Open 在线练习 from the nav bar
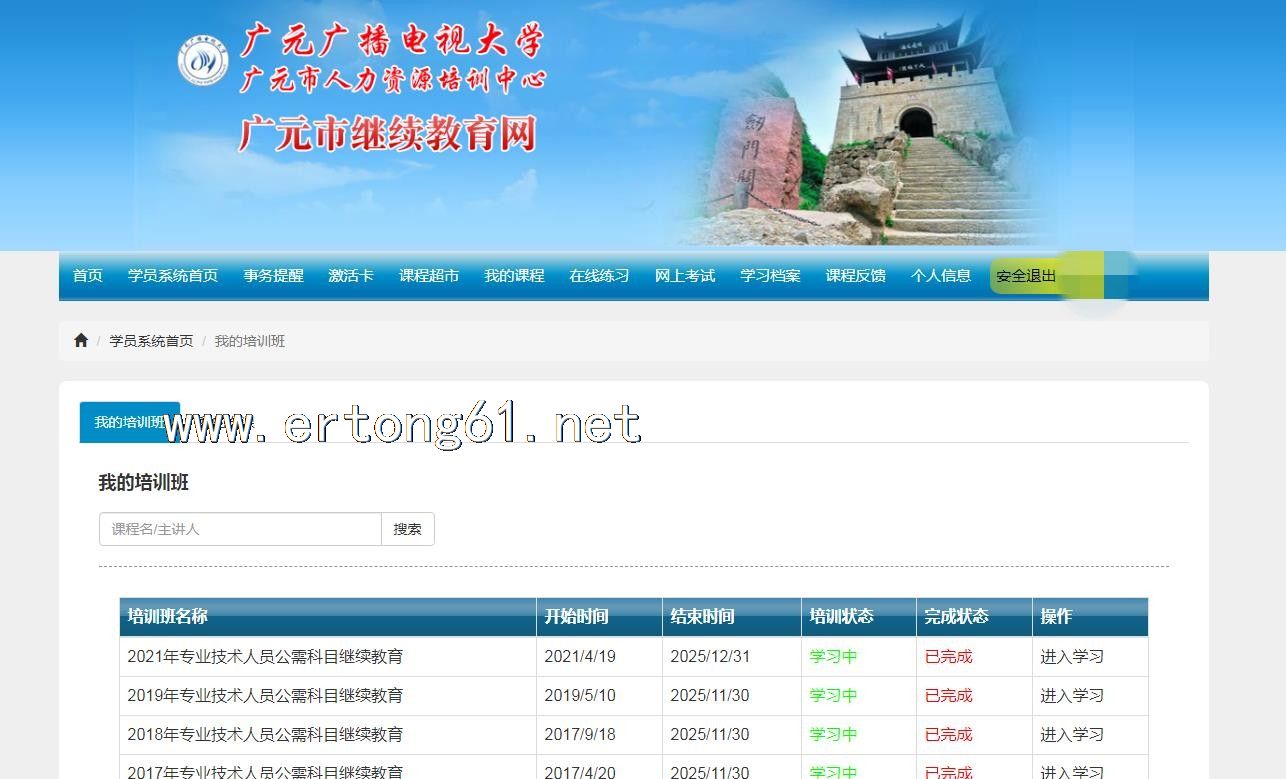1286x779 pixels. tap(599, 276)
